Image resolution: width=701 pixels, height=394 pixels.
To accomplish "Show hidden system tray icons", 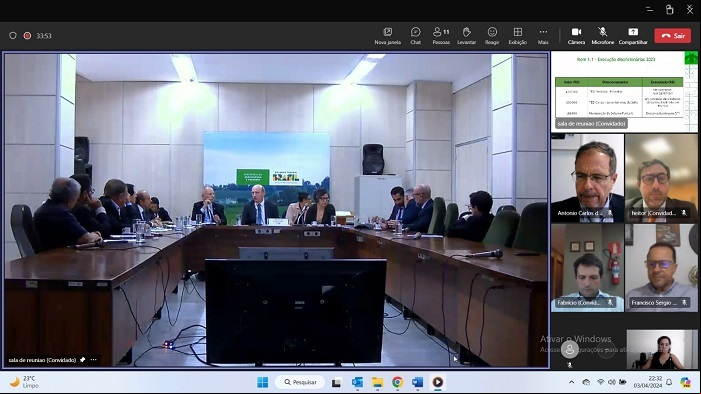I will tap(571, 382).
